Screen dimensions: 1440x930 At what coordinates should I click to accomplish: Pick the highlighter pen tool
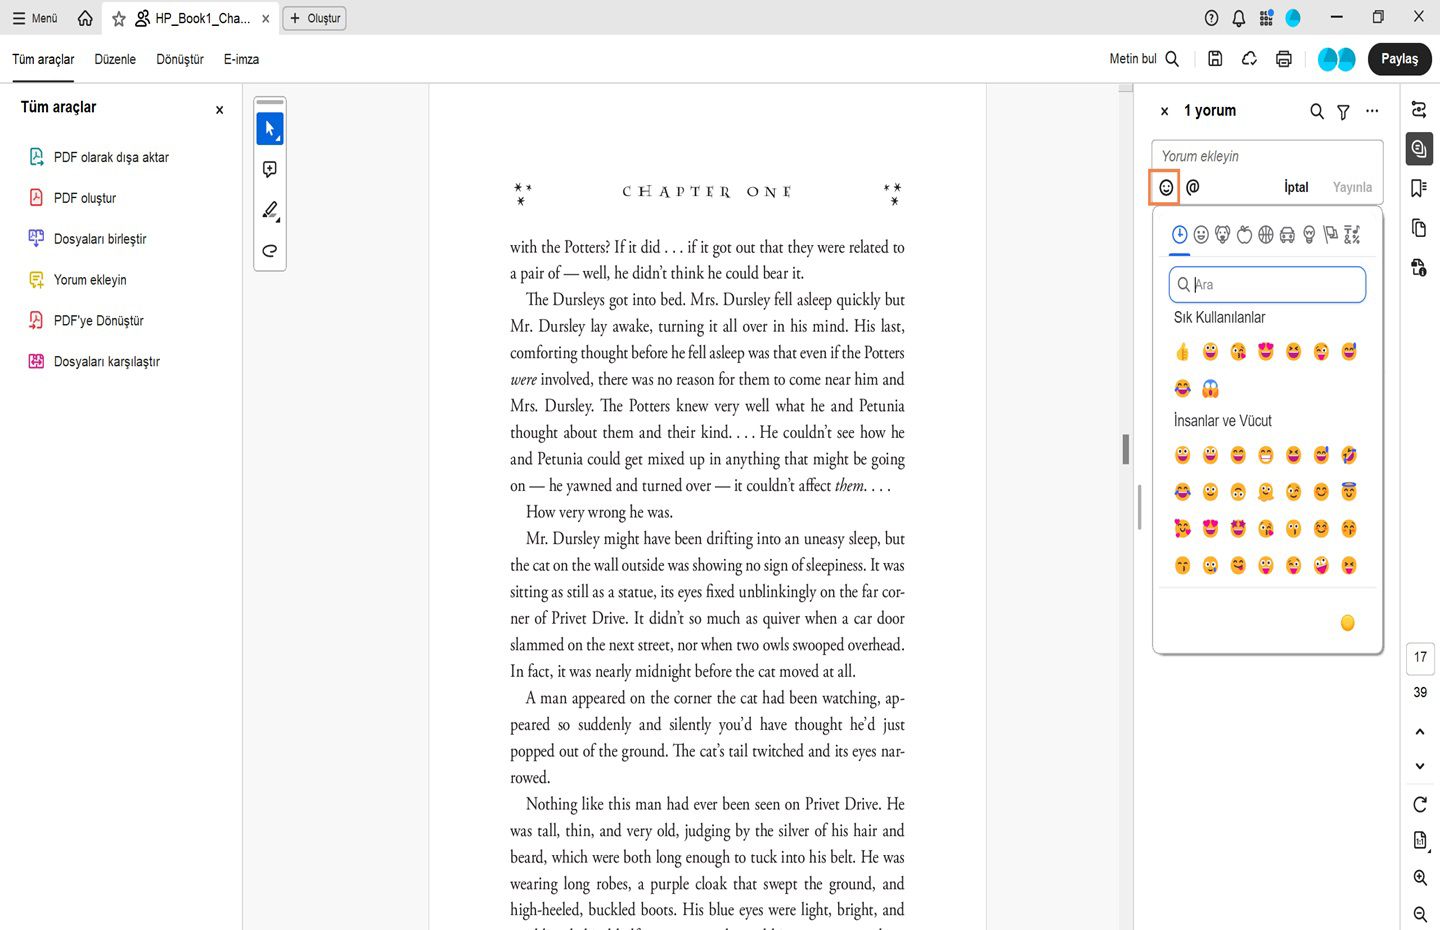coord(270,210)
